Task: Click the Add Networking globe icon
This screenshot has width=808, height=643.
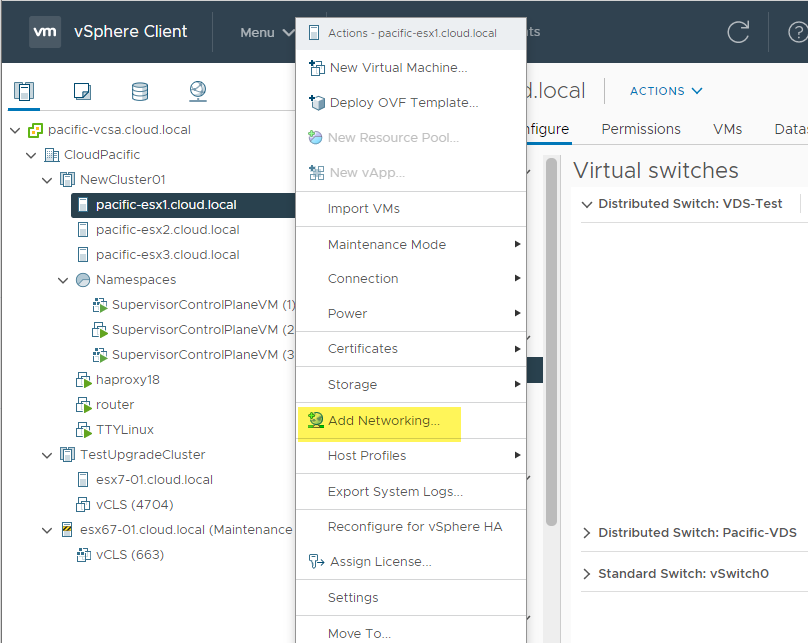Action: tap(315, 420)
